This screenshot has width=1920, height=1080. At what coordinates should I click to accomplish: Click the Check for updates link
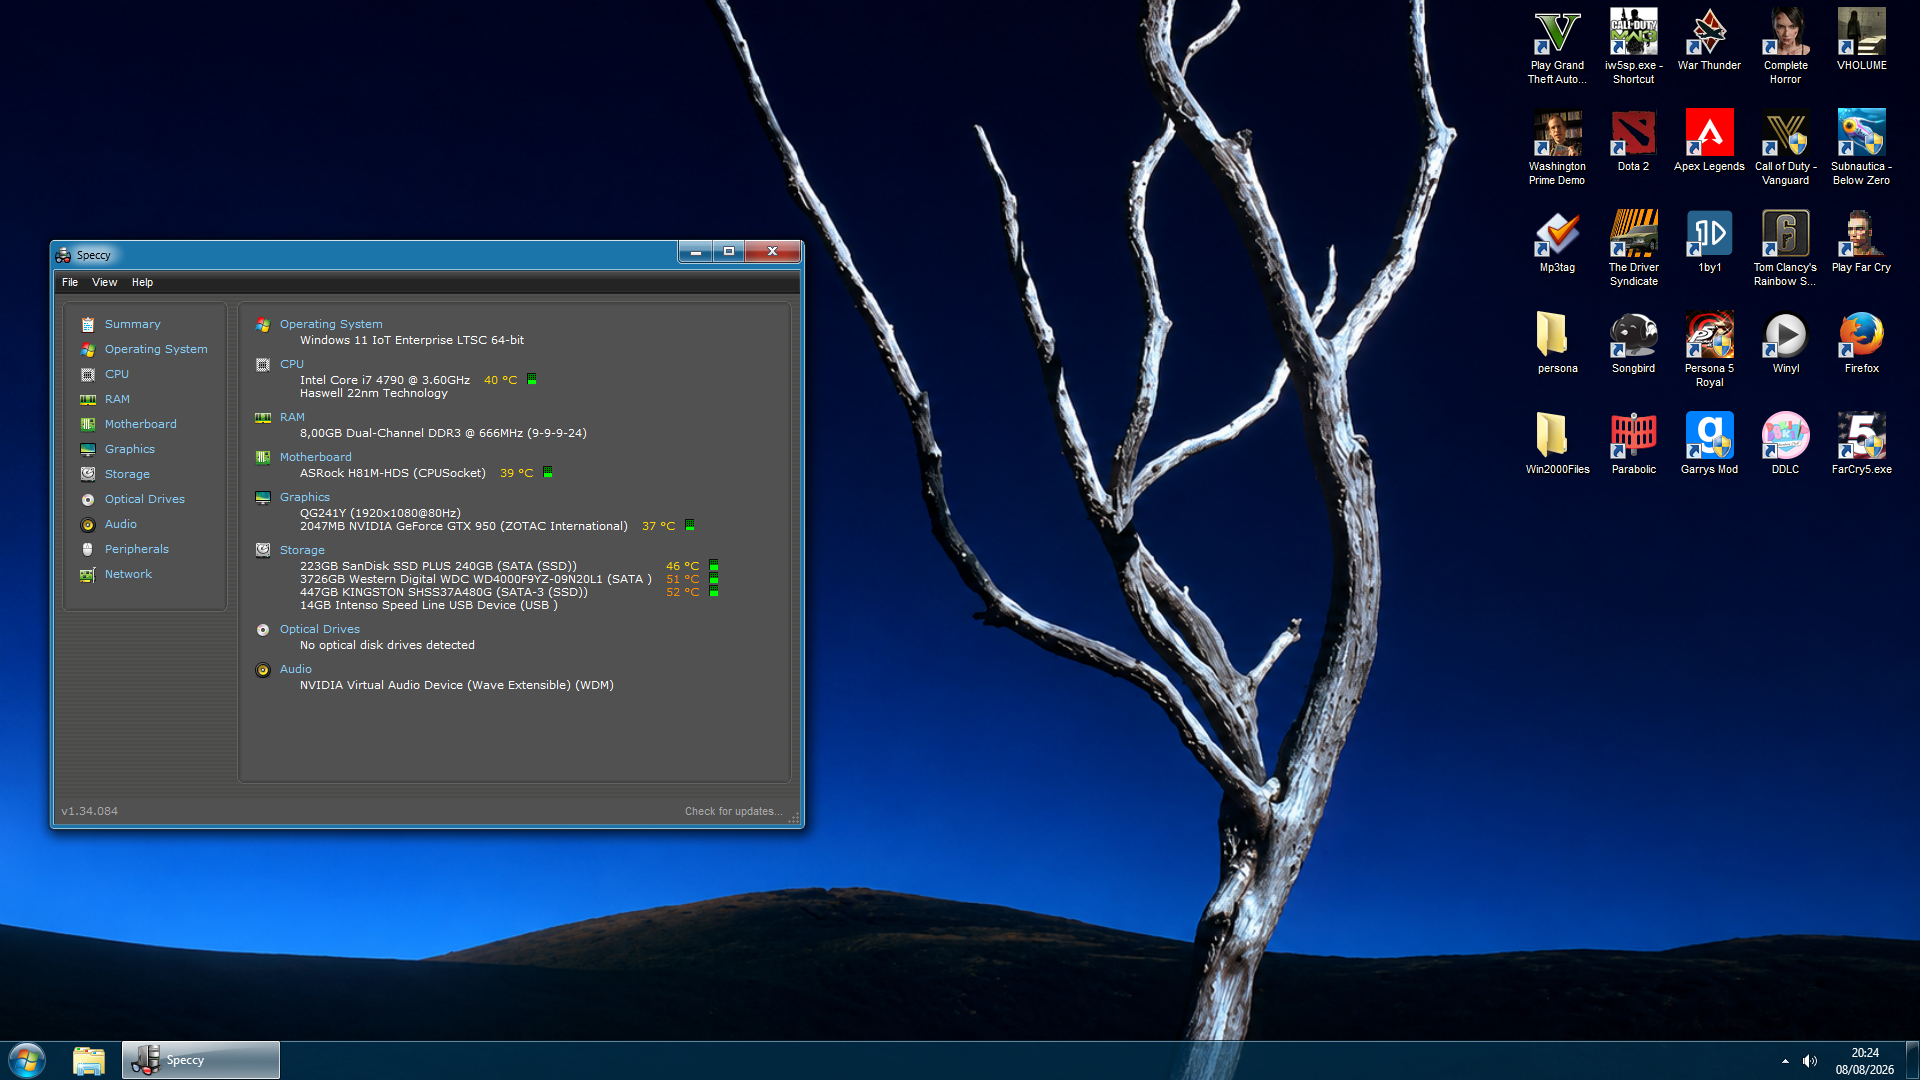733,811
